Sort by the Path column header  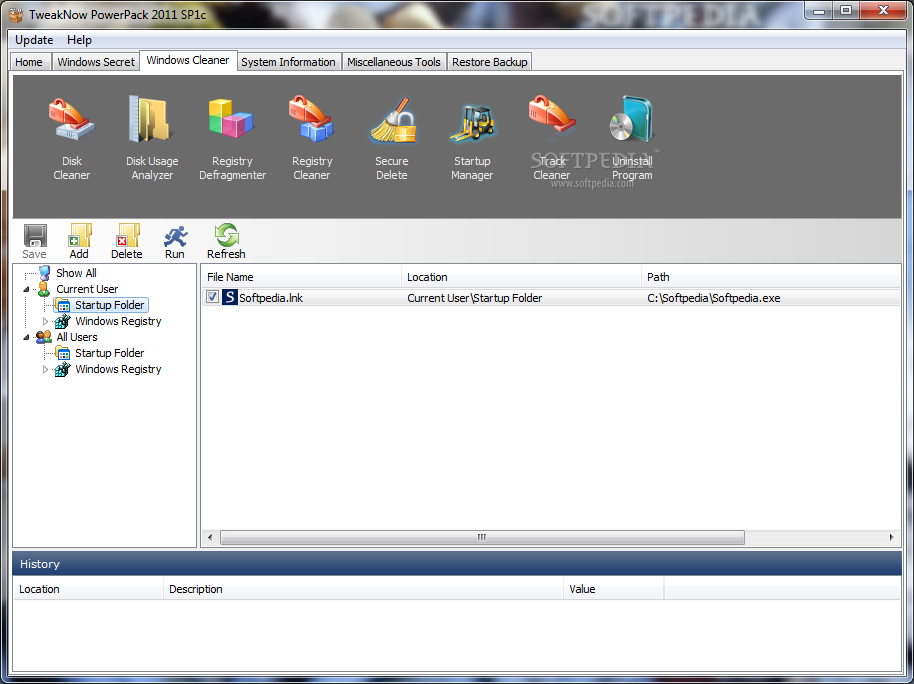(771, 277)
